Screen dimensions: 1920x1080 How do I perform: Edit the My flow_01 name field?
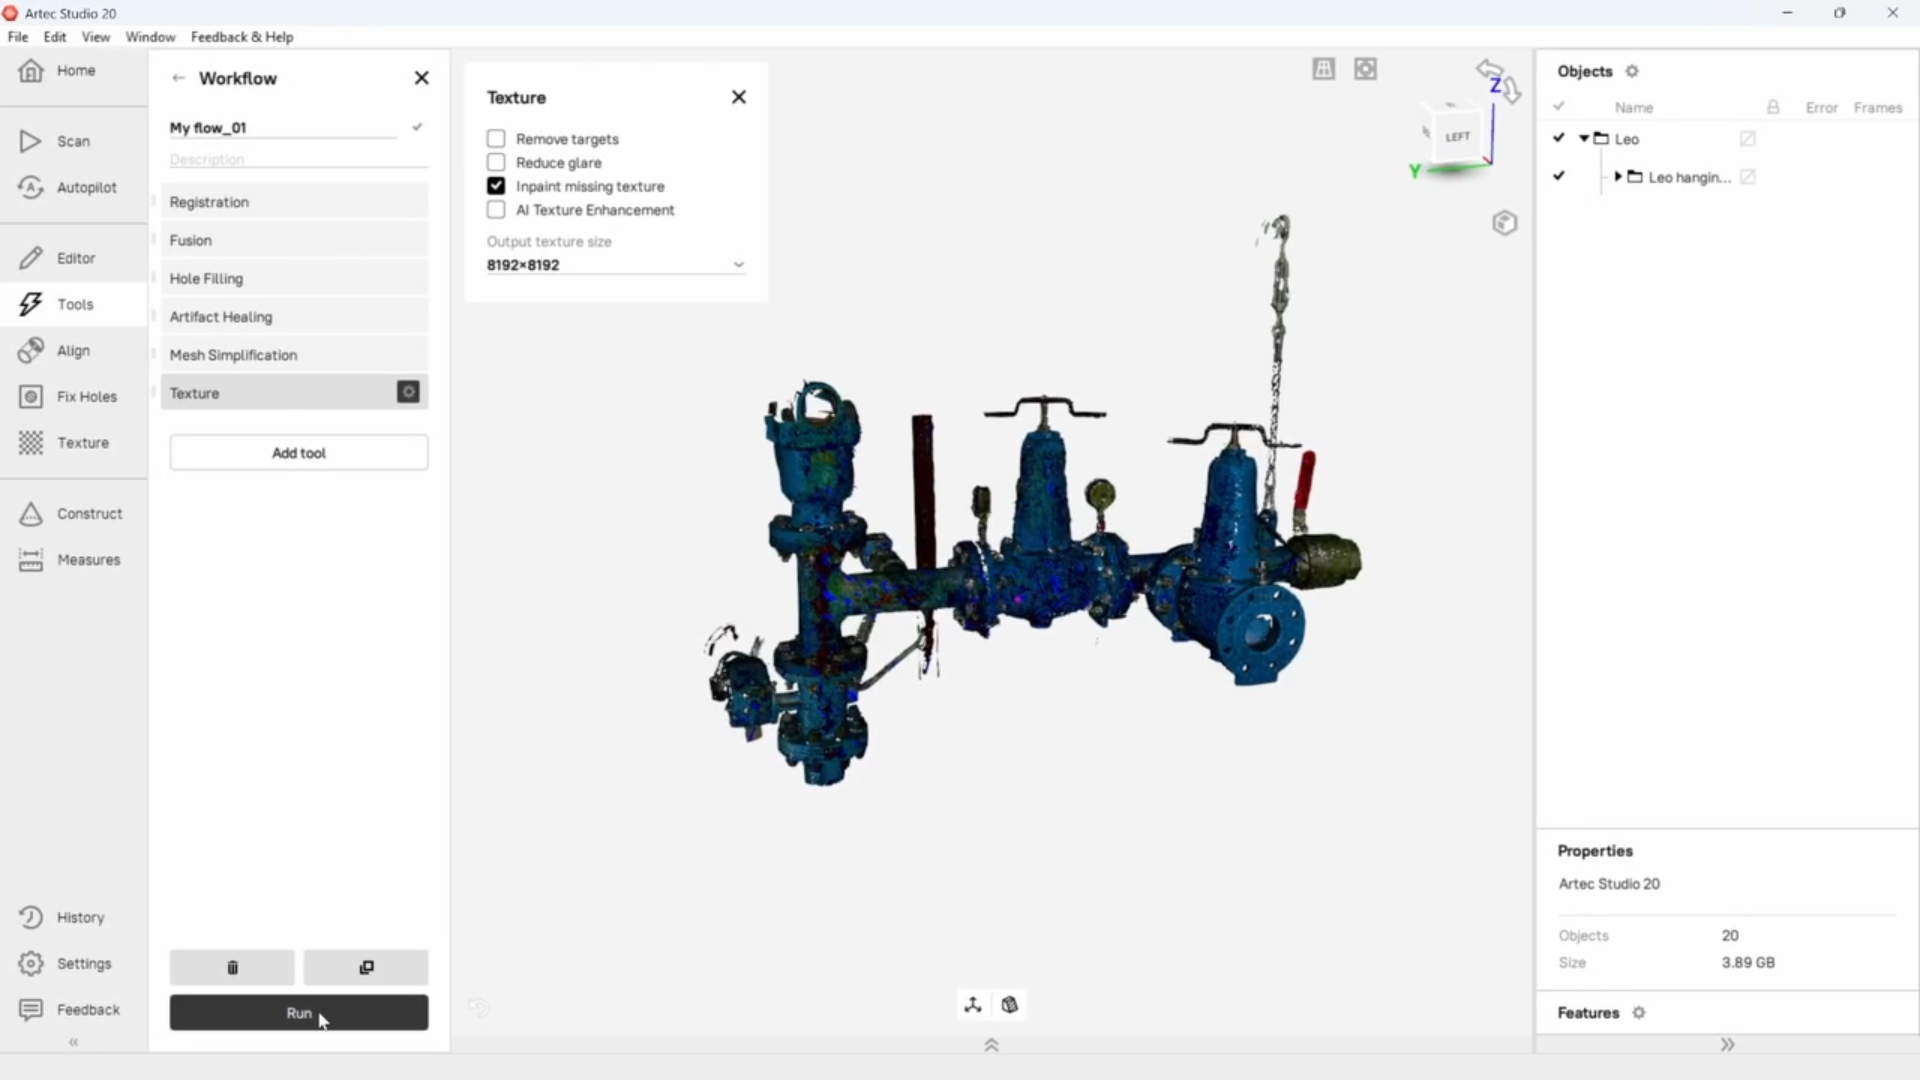(x=283, y=128)
